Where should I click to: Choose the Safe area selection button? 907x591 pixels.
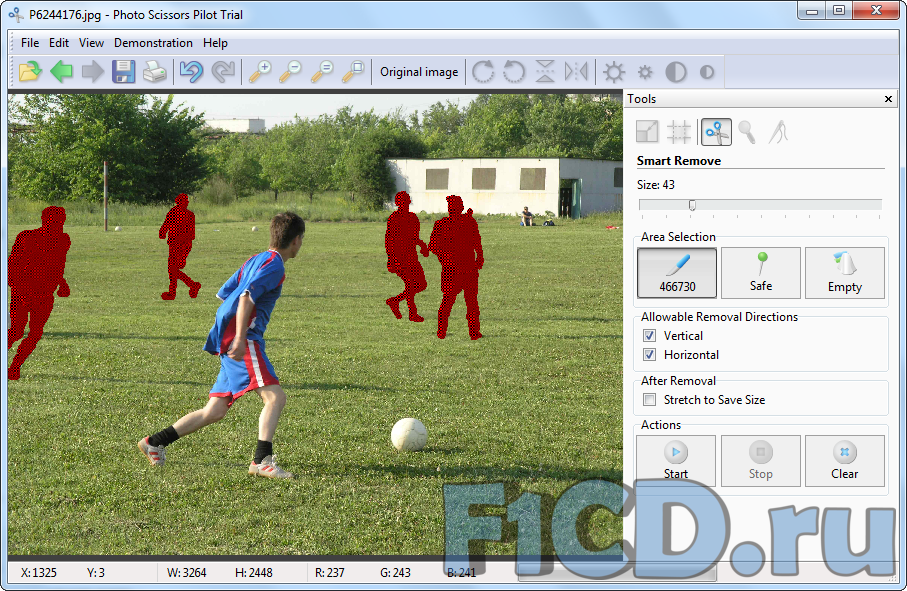tap(761, 273)
